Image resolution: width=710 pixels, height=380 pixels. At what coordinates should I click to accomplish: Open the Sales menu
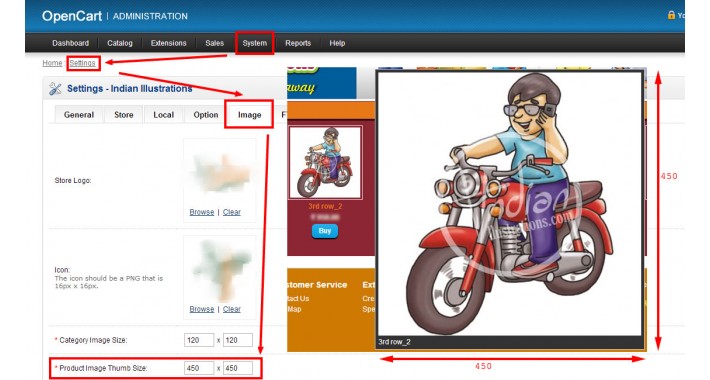coord(214,43)
